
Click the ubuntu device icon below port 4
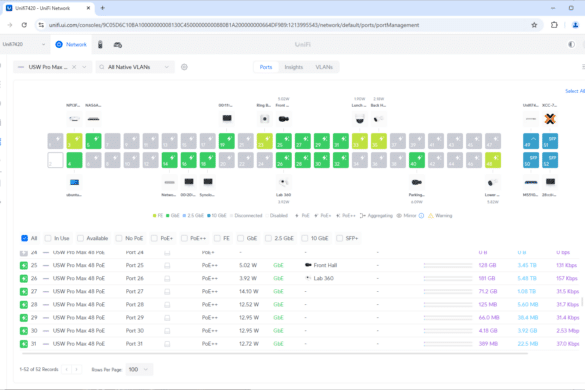pos(74,182)
